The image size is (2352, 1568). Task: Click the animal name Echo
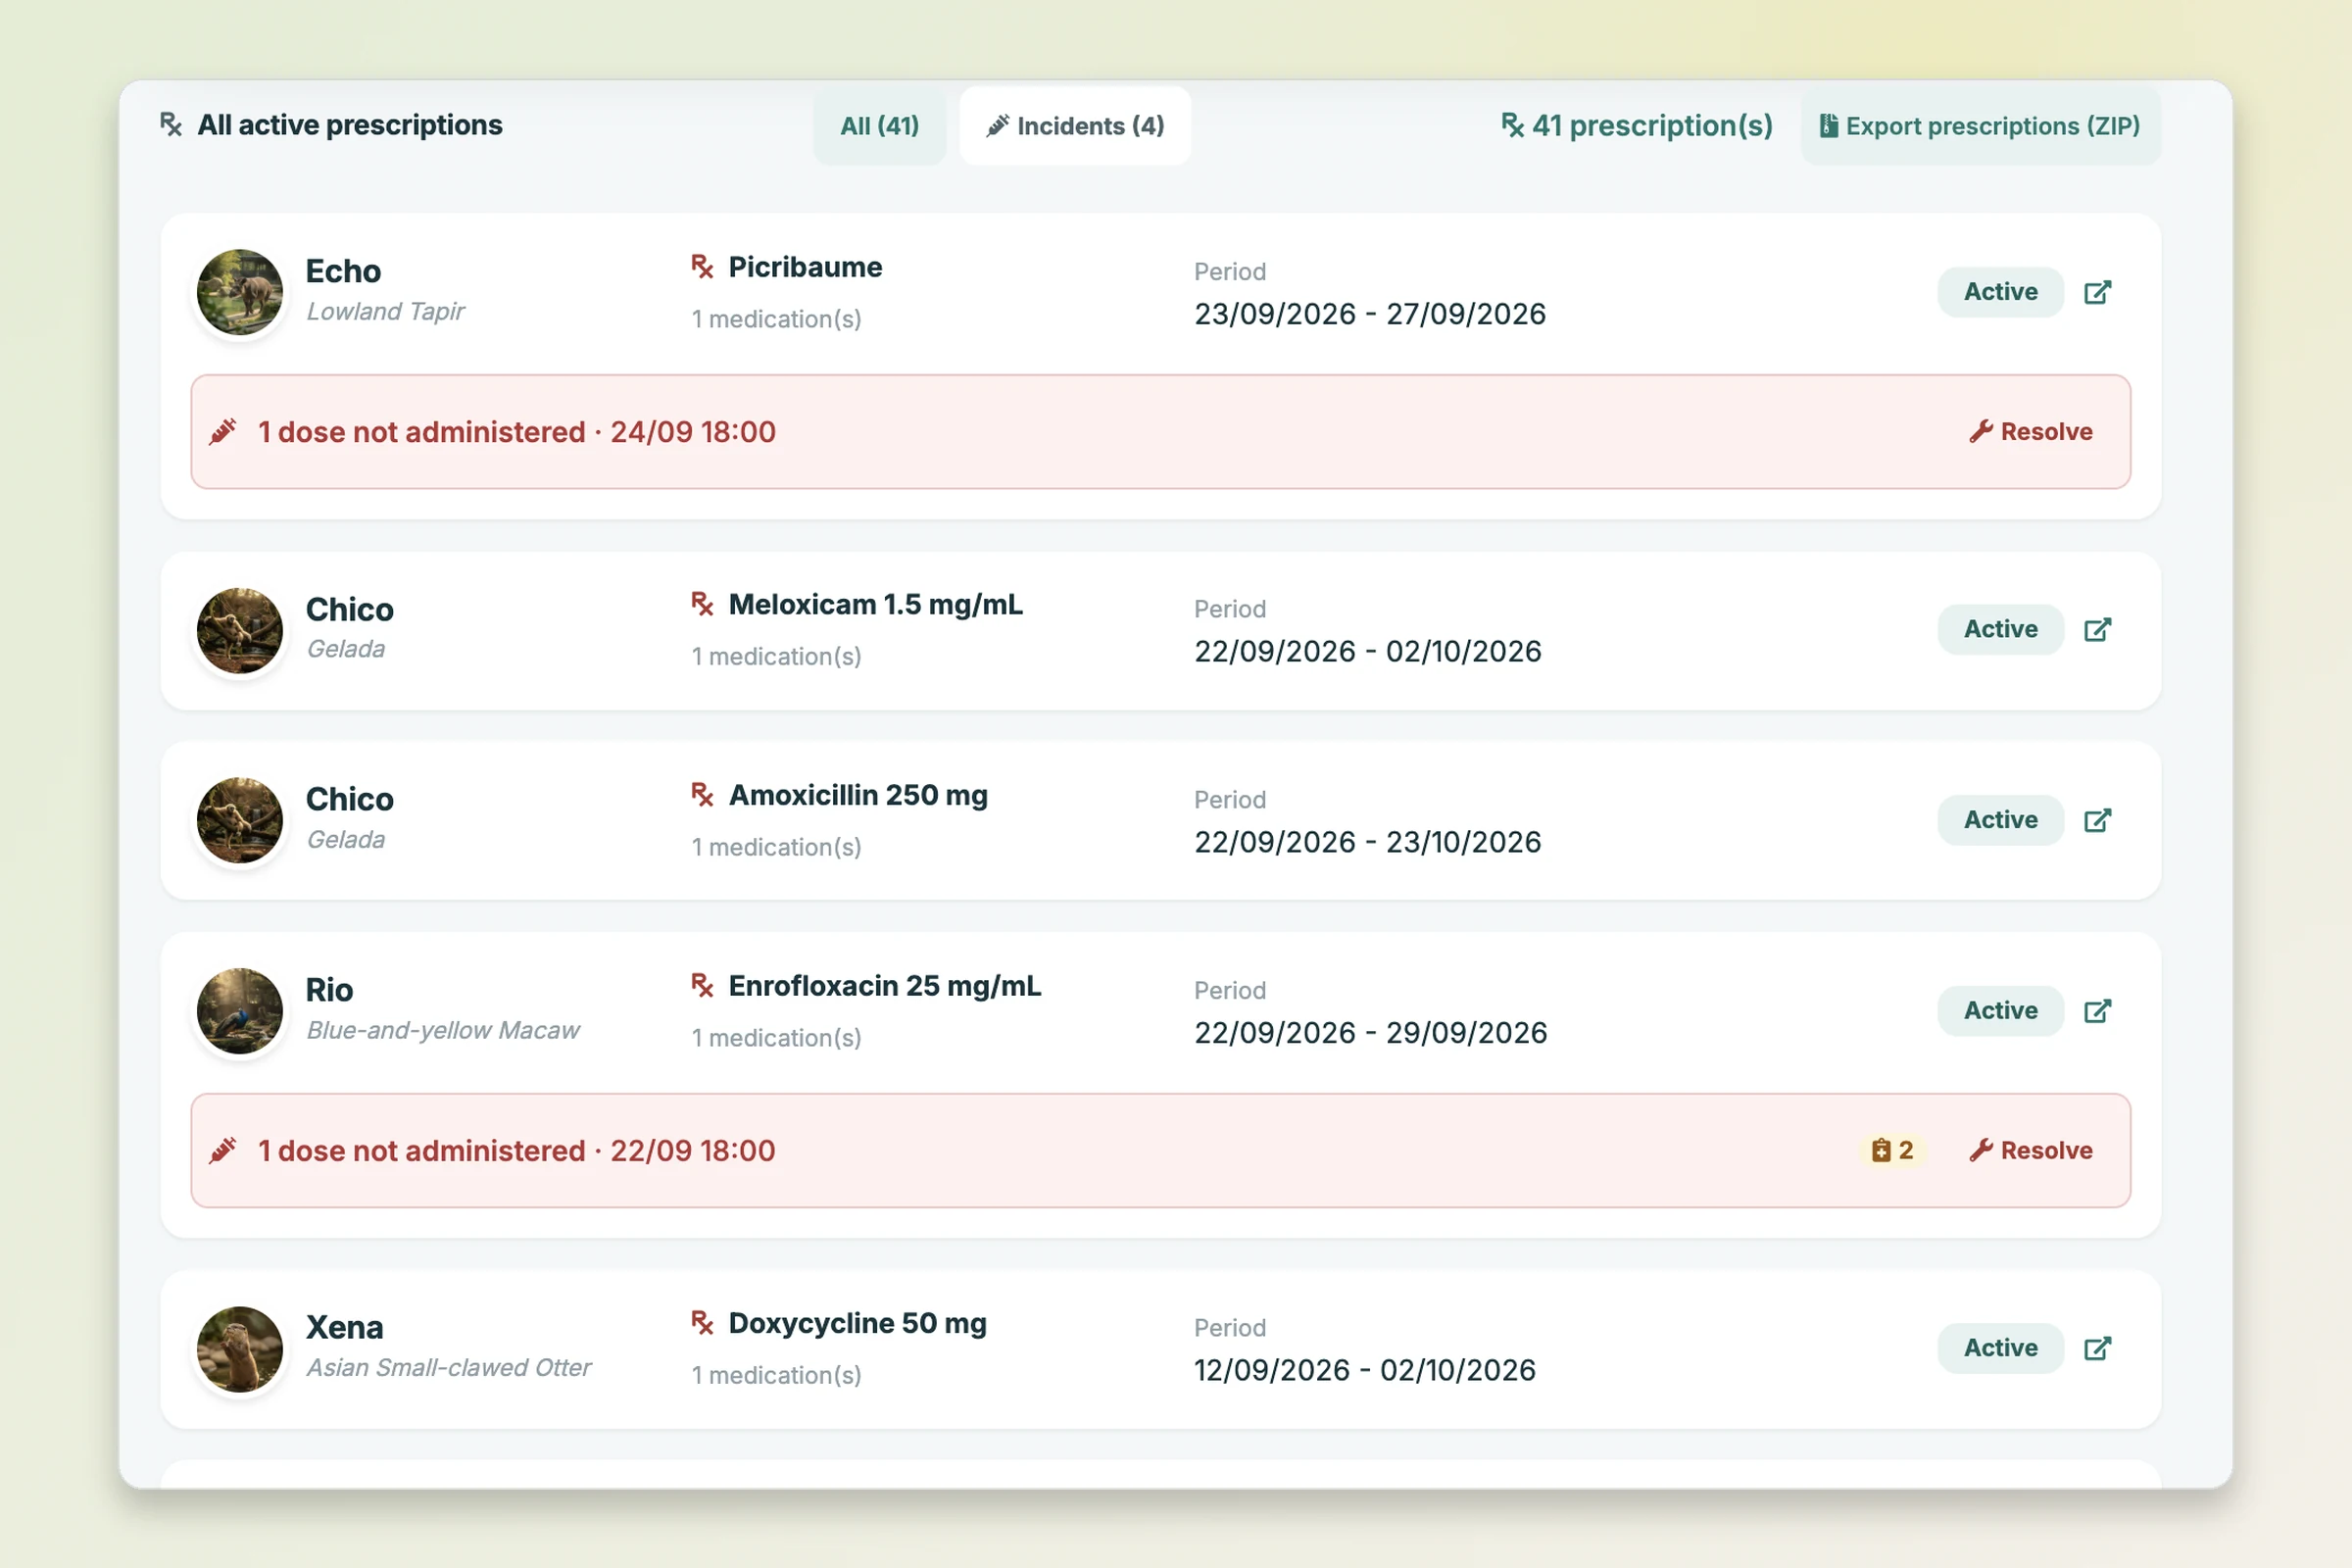coord(343,271)
